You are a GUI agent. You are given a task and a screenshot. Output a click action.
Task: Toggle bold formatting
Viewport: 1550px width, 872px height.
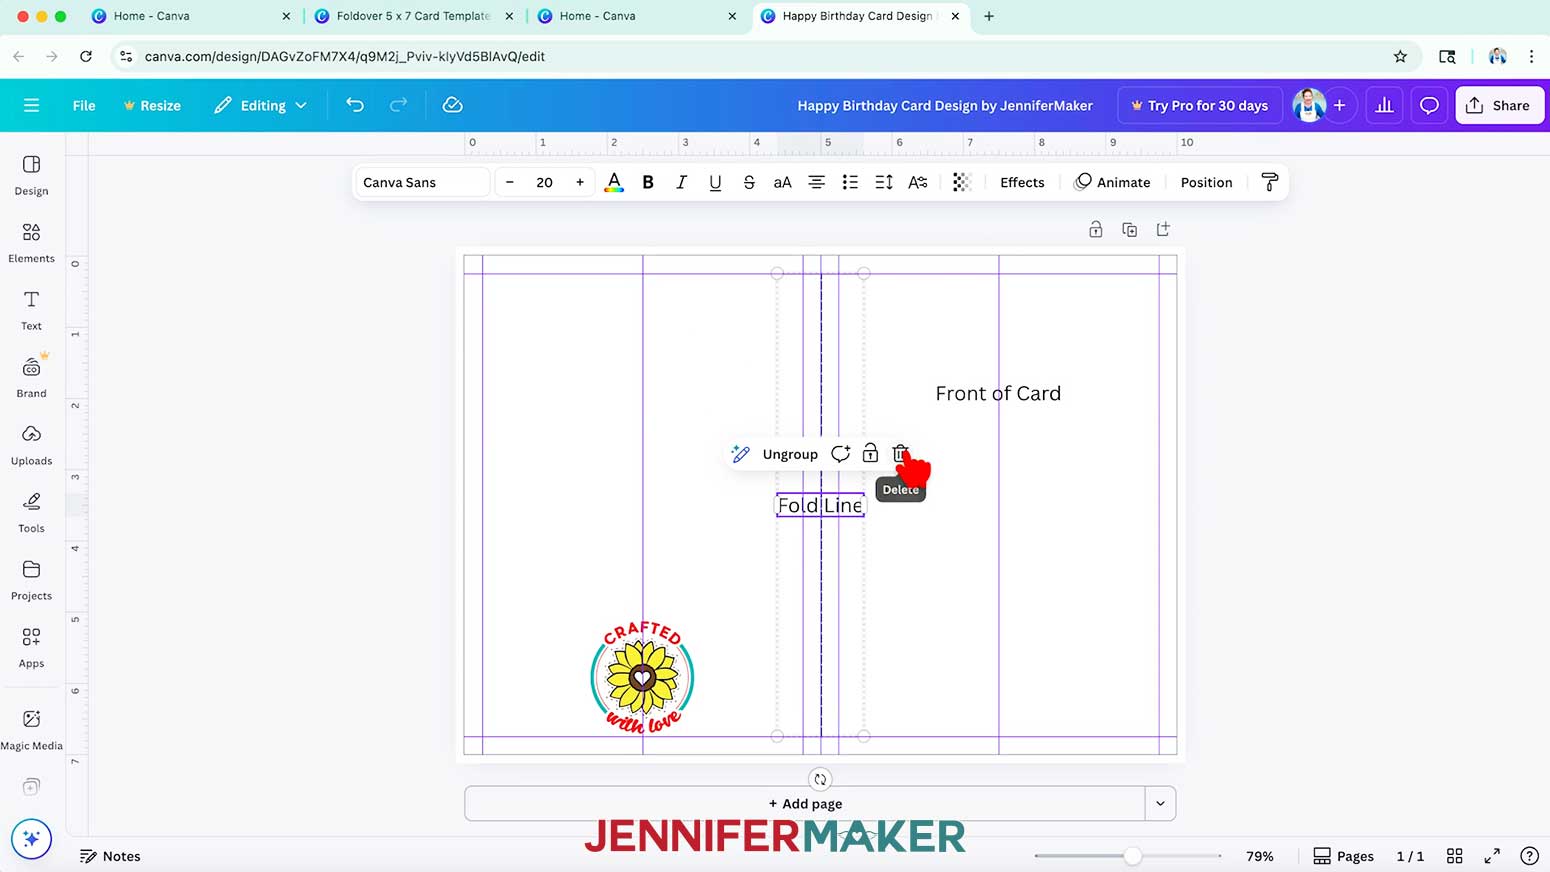pos(648,182)
